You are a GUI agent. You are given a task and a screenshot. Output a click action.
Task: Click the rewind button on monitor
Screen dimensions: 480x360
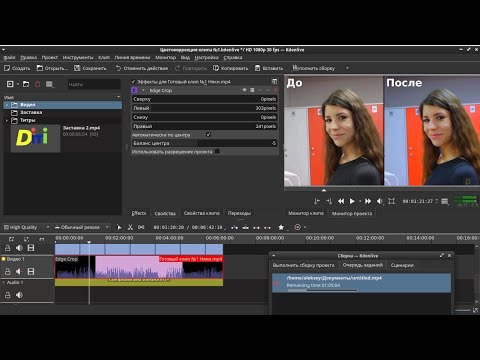click(341, 201)
